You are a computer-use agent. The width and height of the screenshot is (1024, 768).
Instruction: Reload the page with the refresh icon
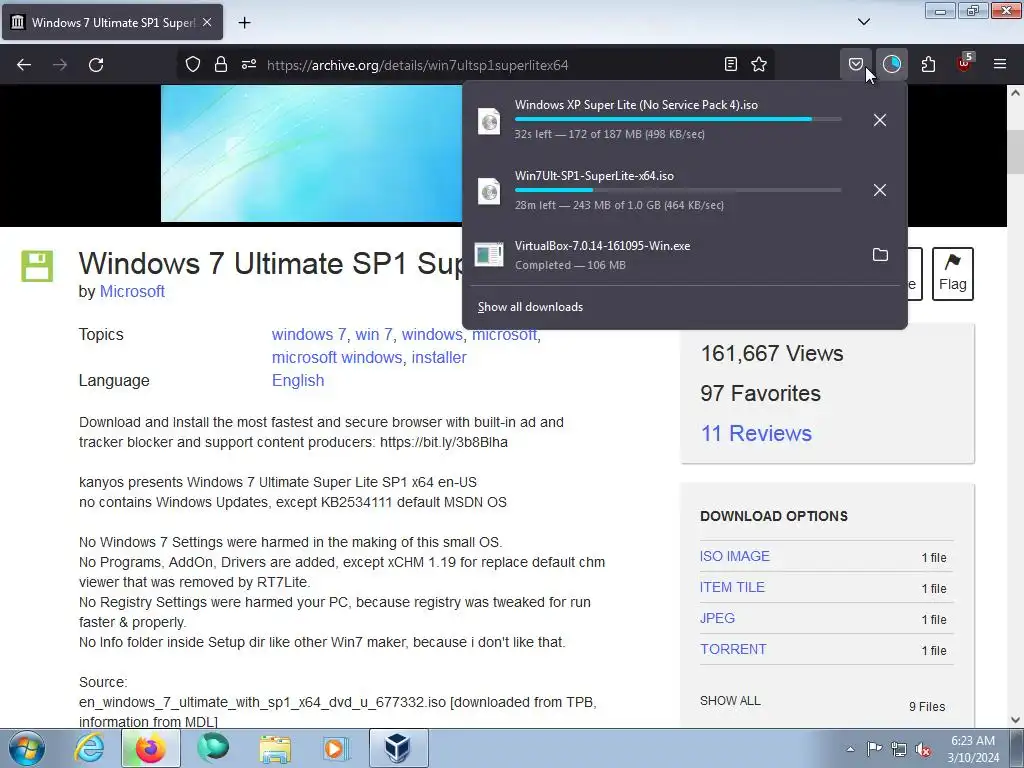tap(96, 65)
